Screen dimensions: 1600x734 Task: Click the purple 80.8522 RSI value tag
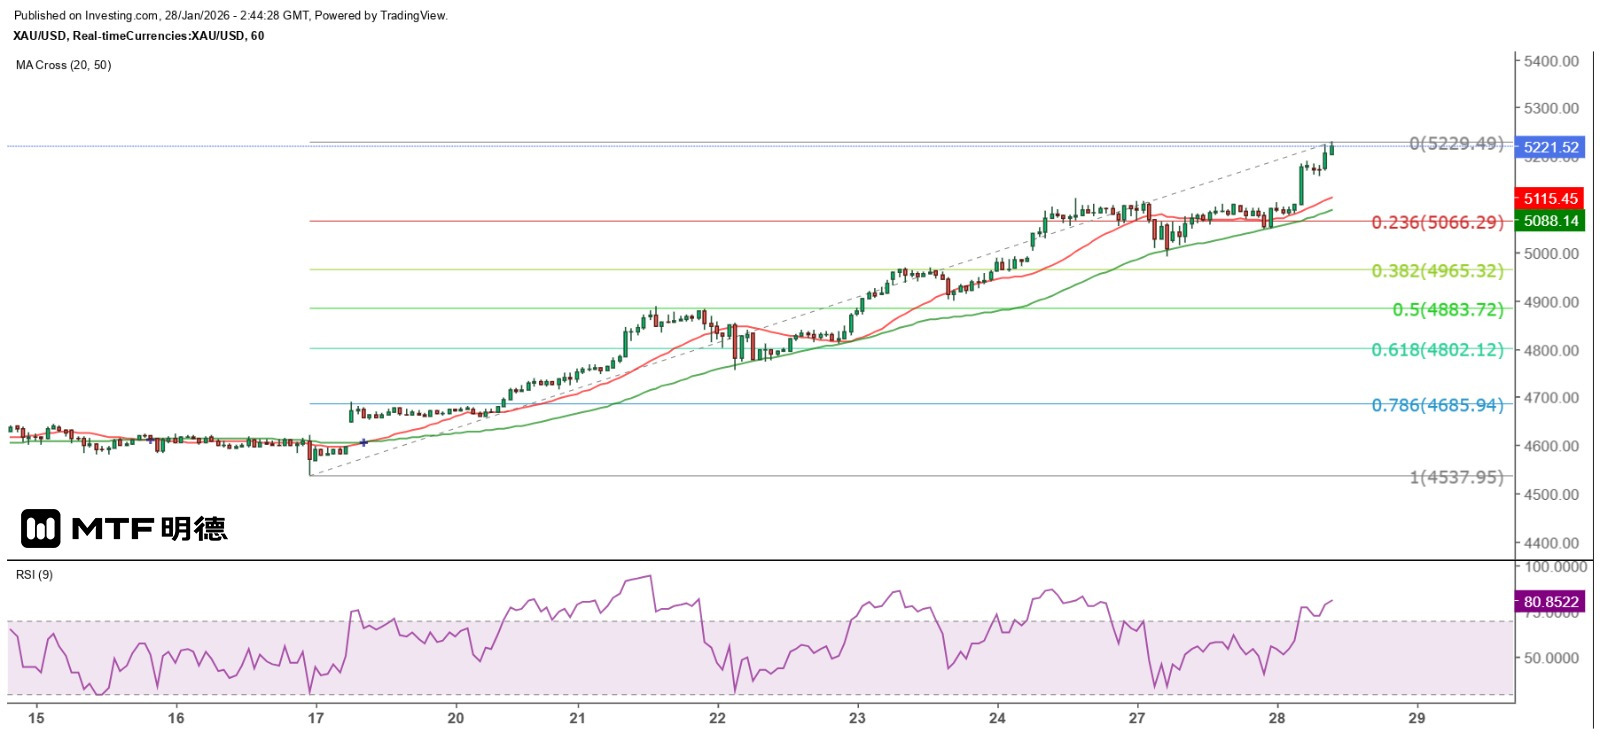point(1550,602)
